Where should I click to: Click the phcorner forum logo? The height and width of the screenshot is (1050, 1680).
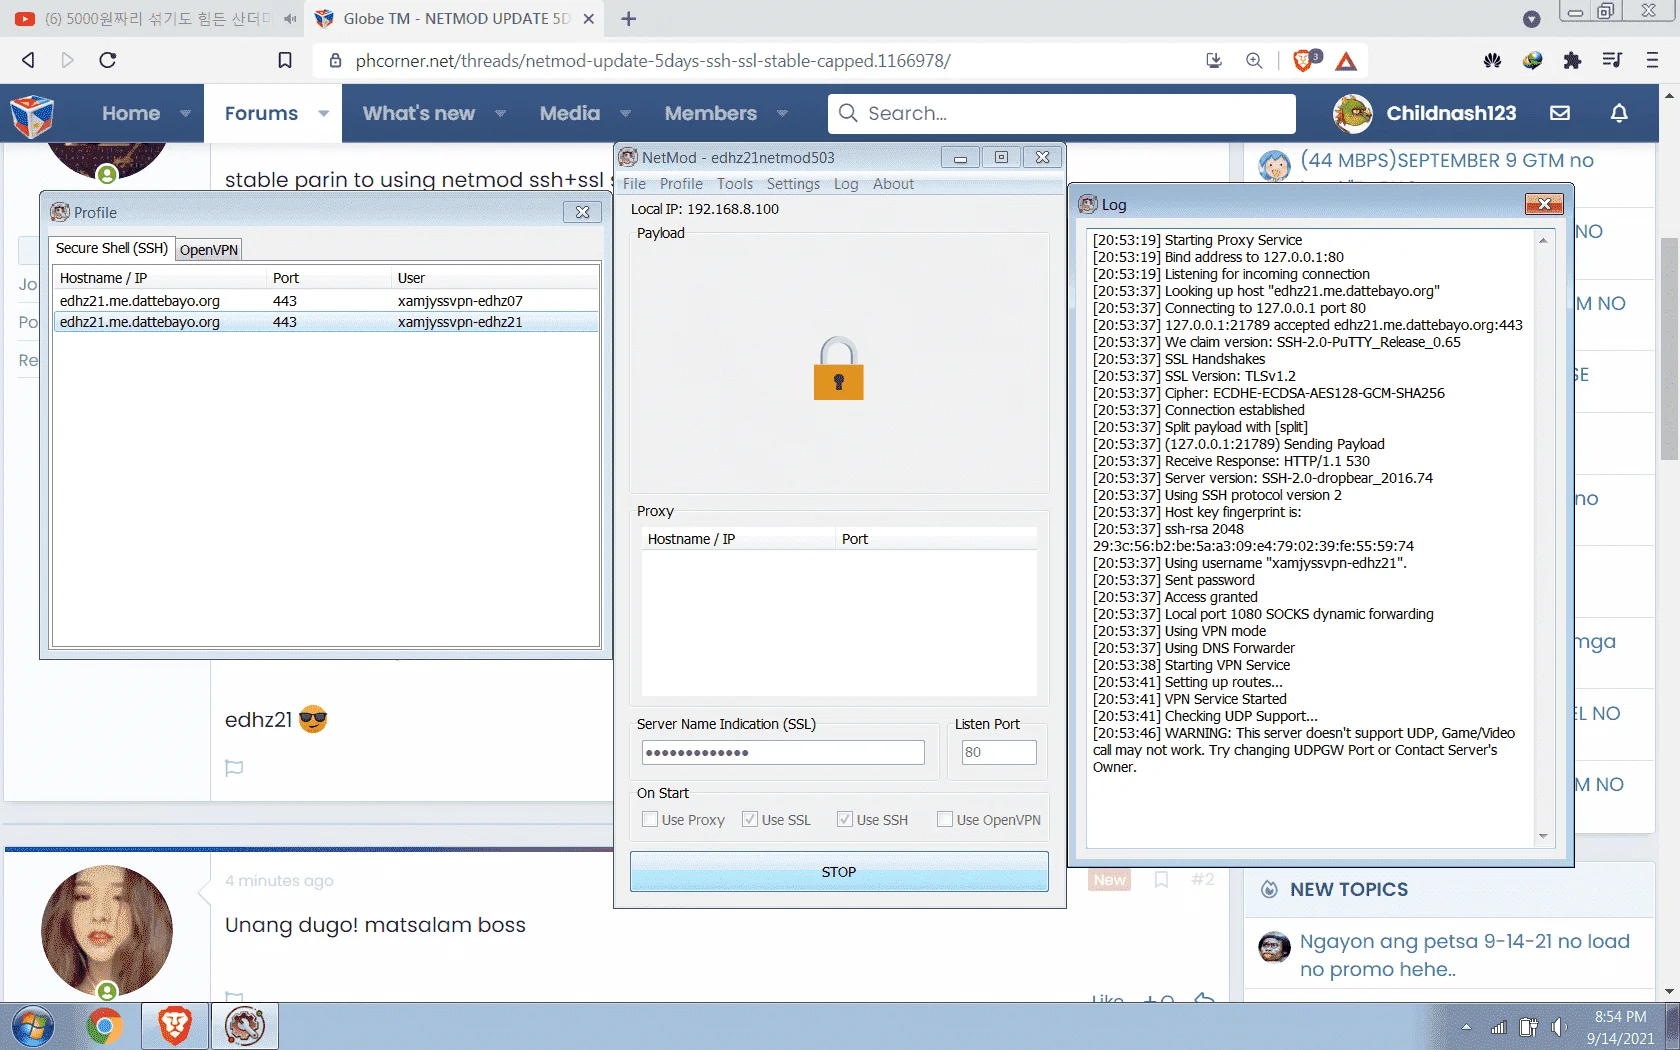point(32,115)
